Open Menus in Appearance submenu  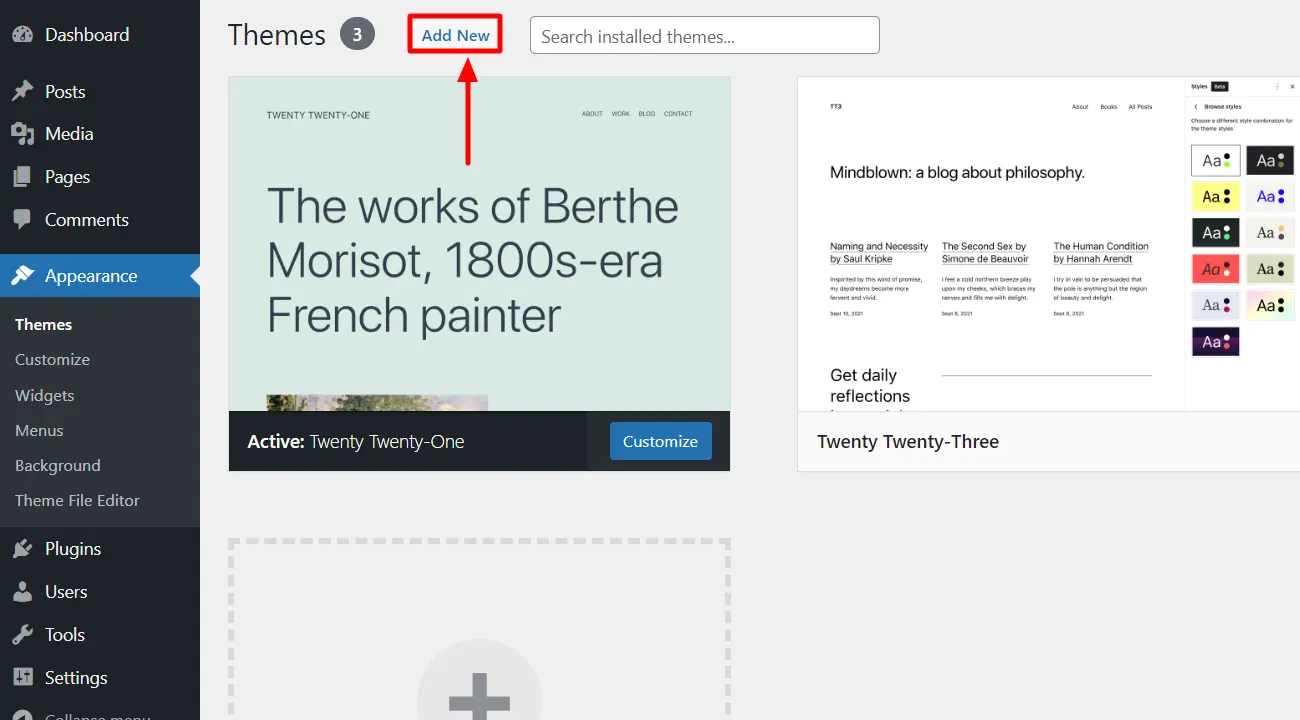[39, 431]
